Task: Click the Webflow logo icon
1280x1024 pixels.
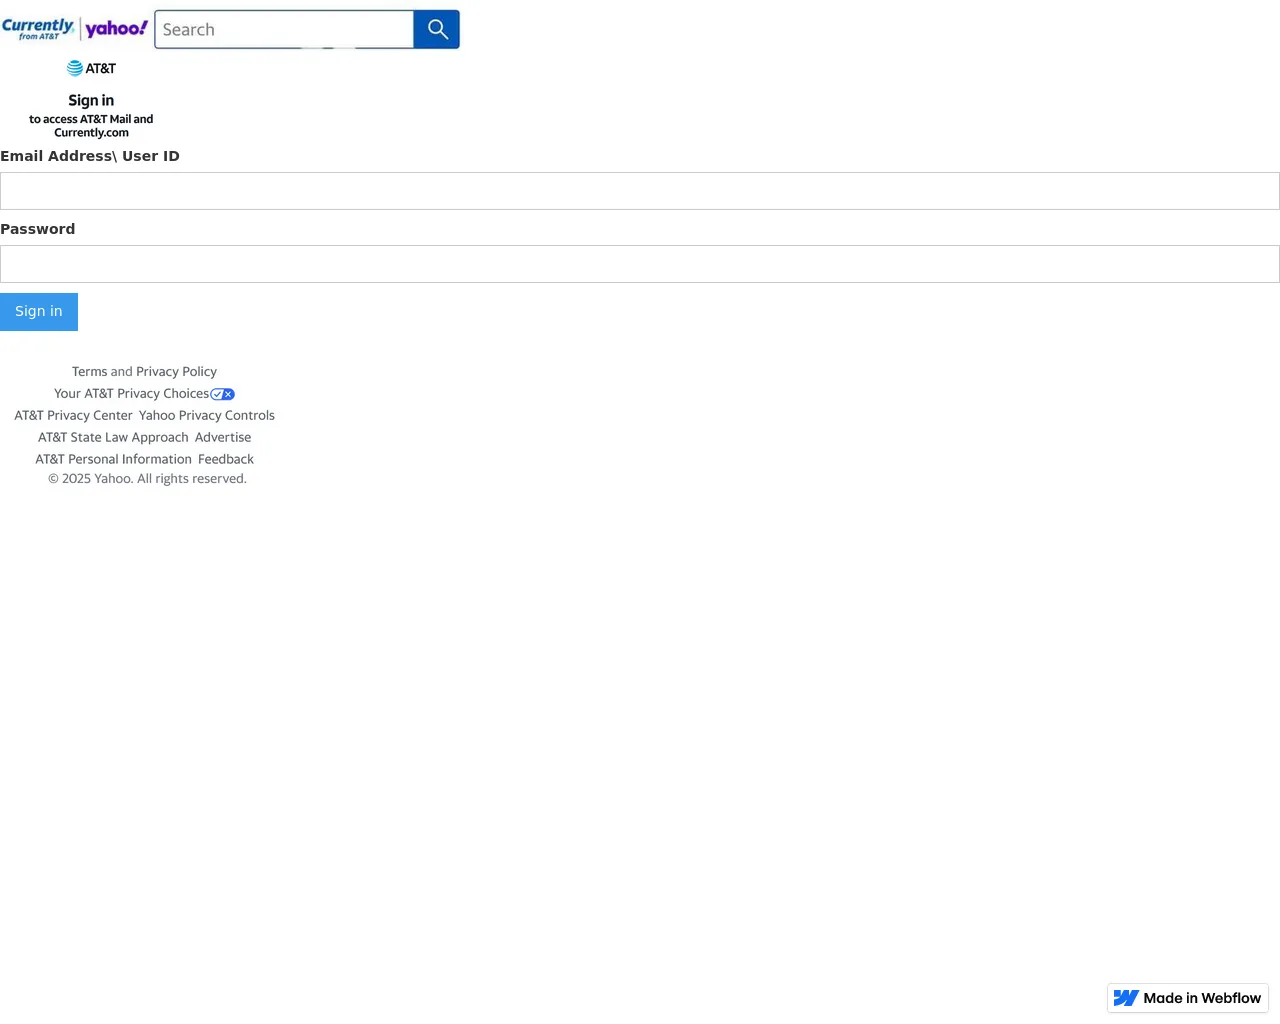Action: 1126,998
